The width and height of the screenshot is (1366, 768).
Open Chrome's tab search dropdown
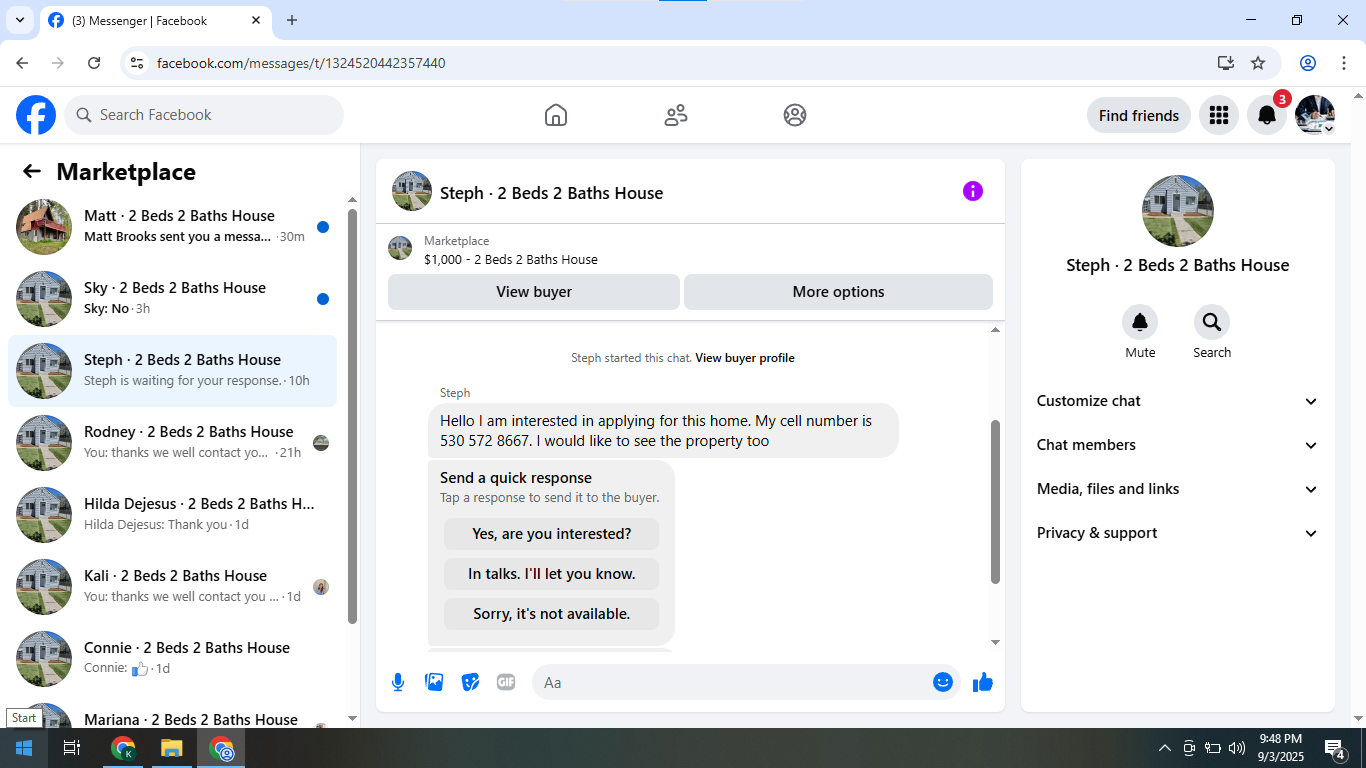[x=20, y=20]
